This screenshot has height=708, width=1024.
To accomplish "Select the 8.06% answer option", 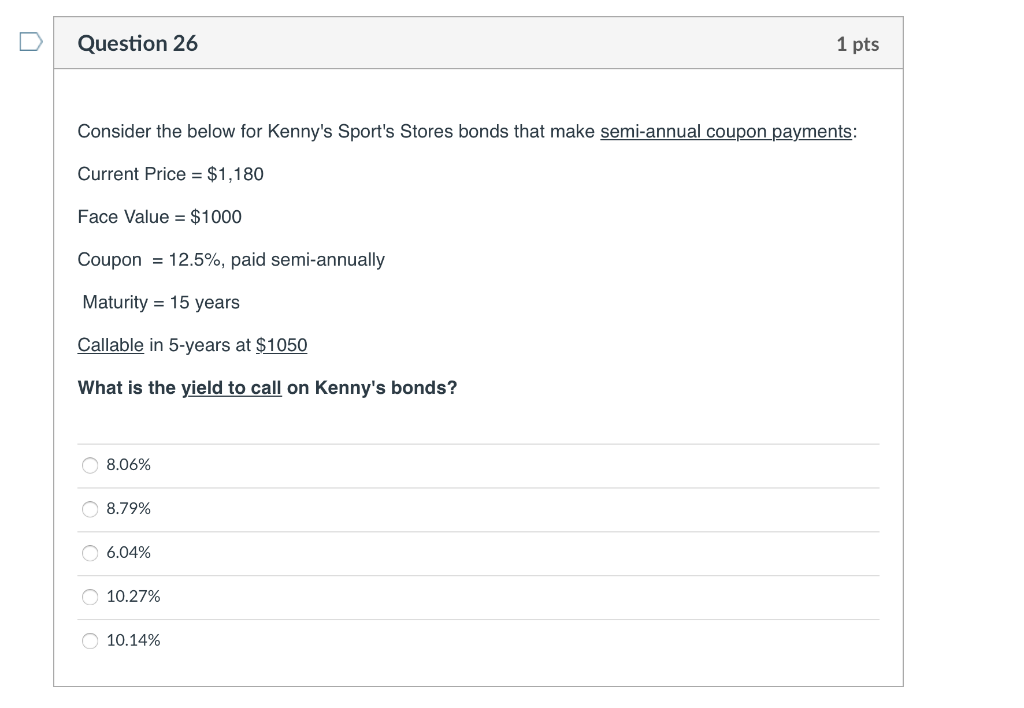I will (90, 465).
